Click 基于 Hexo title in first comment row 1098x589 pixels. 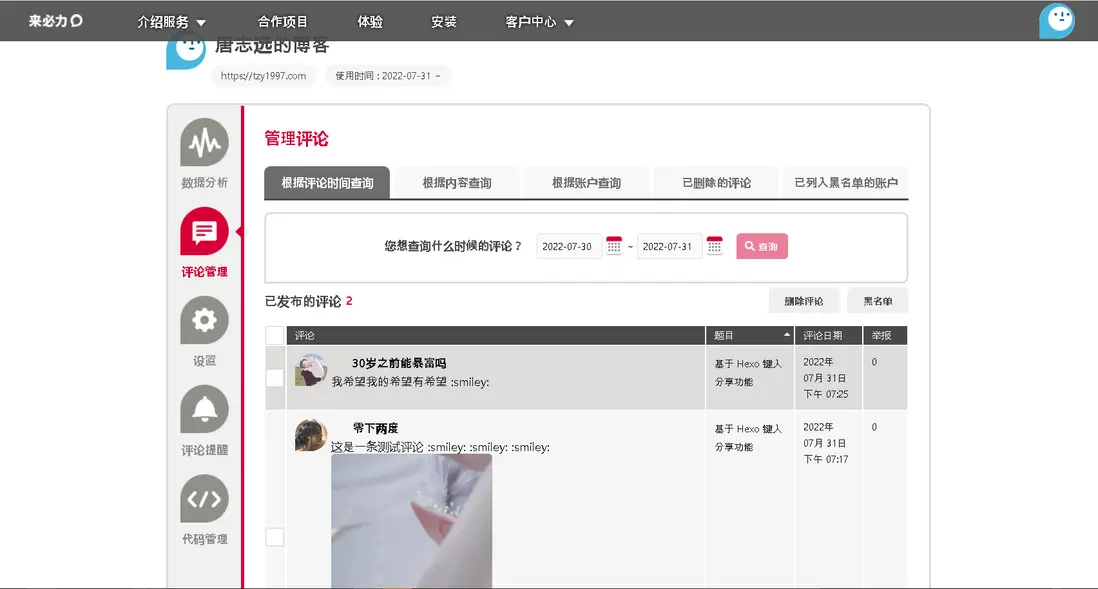pos(748,373)
